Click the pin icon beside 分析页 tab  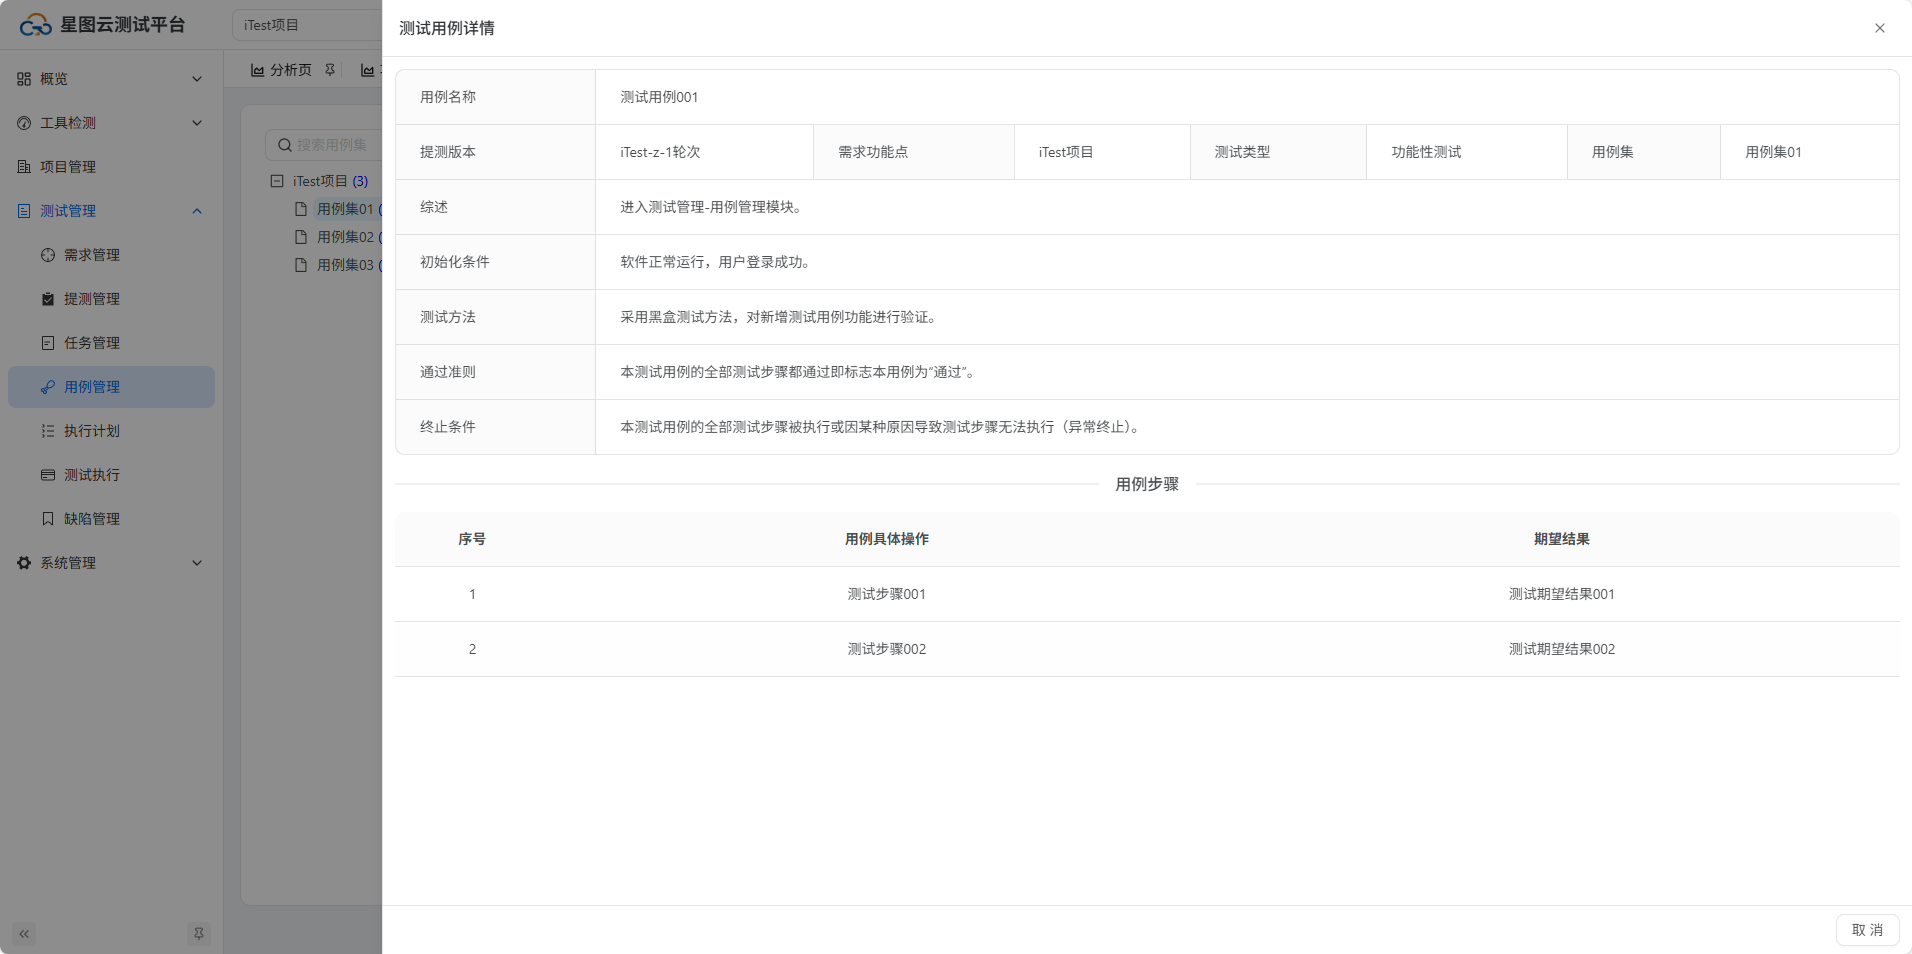[330, 70]
